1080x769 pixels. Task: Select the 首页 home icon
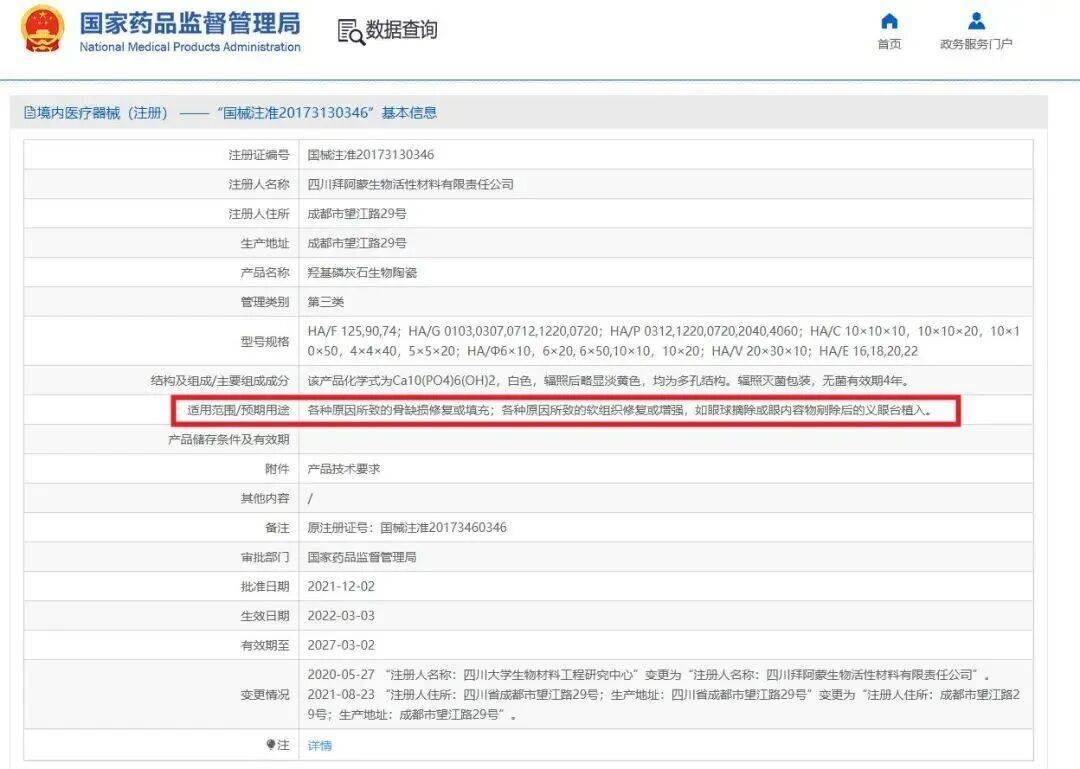(x=889, y=21)
